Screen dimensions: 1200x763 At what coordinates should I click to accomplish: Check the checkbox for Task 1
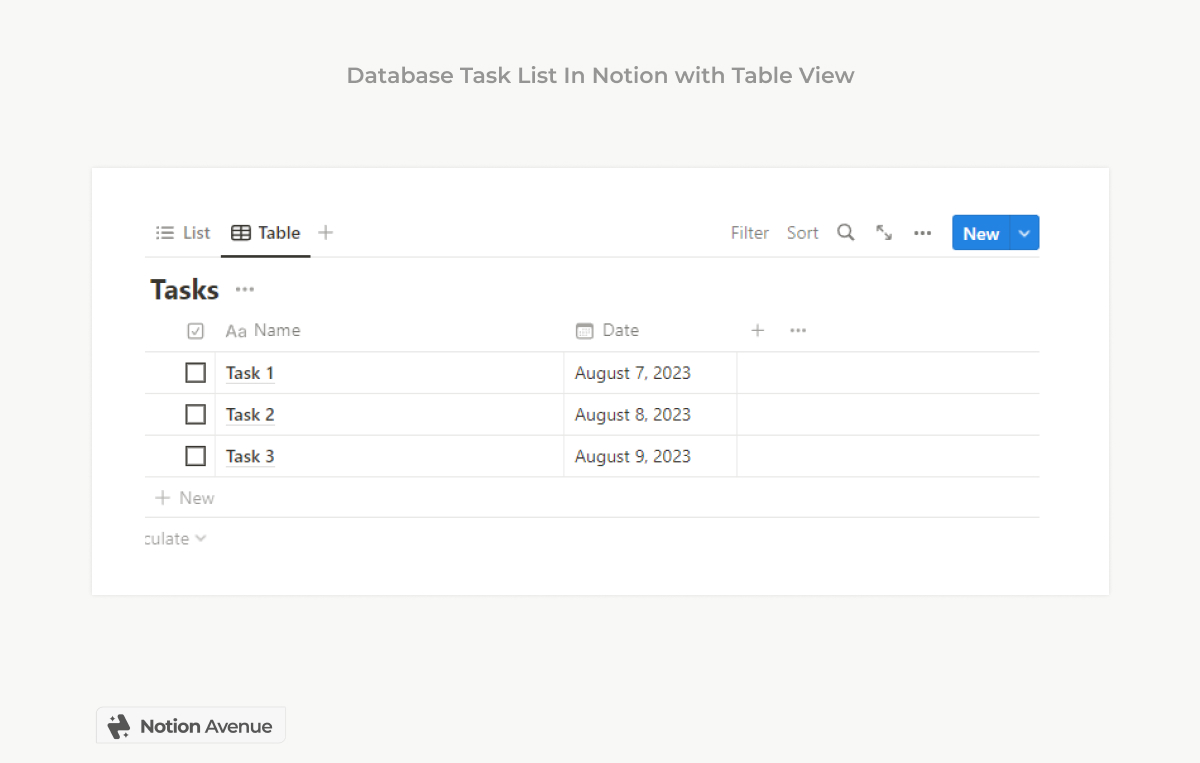click(x=195, y=372)
